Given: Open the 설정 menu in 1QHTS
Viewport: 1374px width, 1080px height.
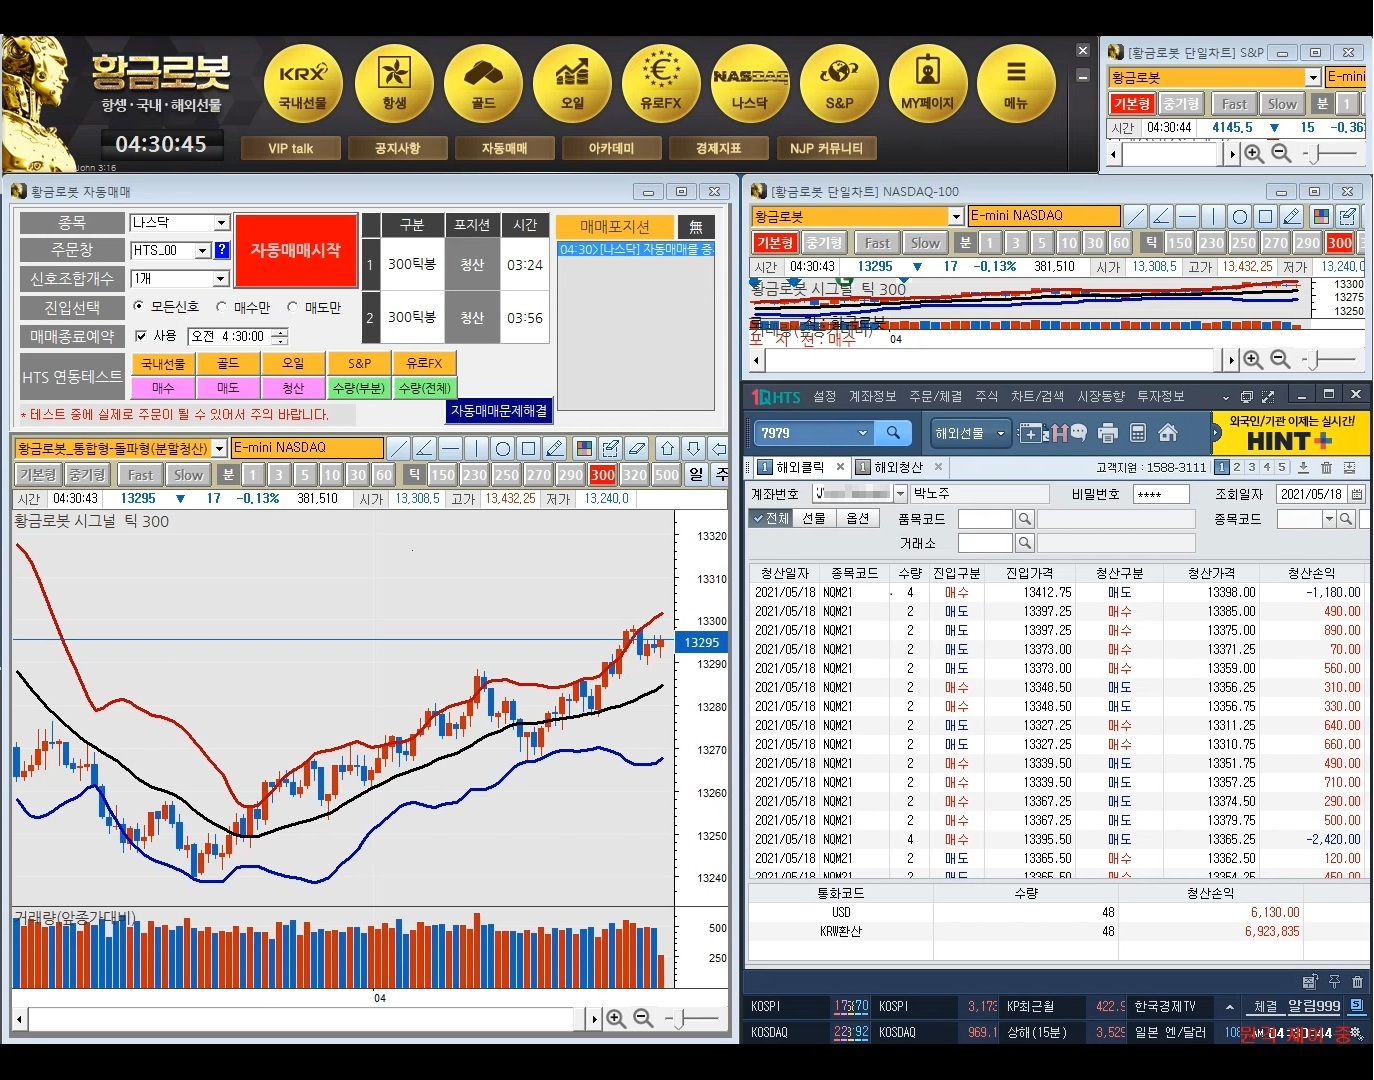Looking at the screenshot, I should click(824, 396).
